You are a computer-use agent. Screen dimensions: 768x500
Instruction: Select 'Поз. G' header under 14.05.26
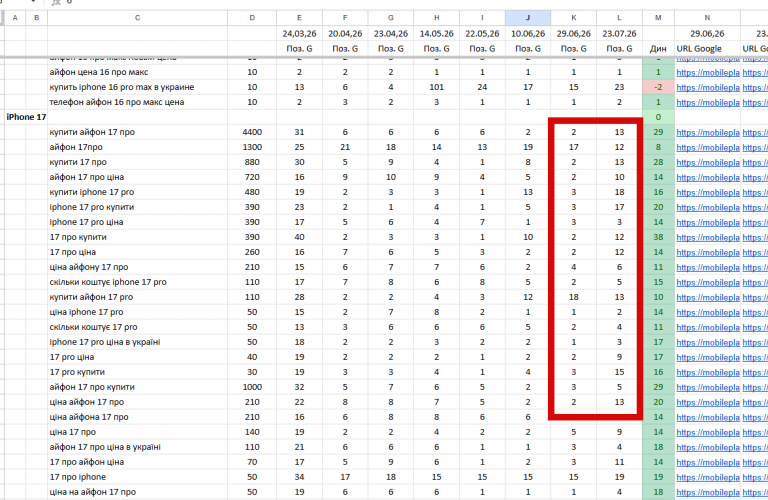click(x=436, y=48)
